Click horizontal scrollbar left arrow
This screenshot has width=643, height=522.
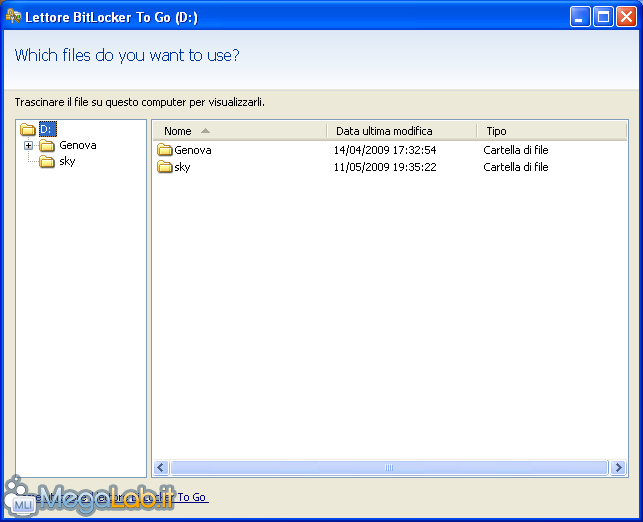[161, 467]
